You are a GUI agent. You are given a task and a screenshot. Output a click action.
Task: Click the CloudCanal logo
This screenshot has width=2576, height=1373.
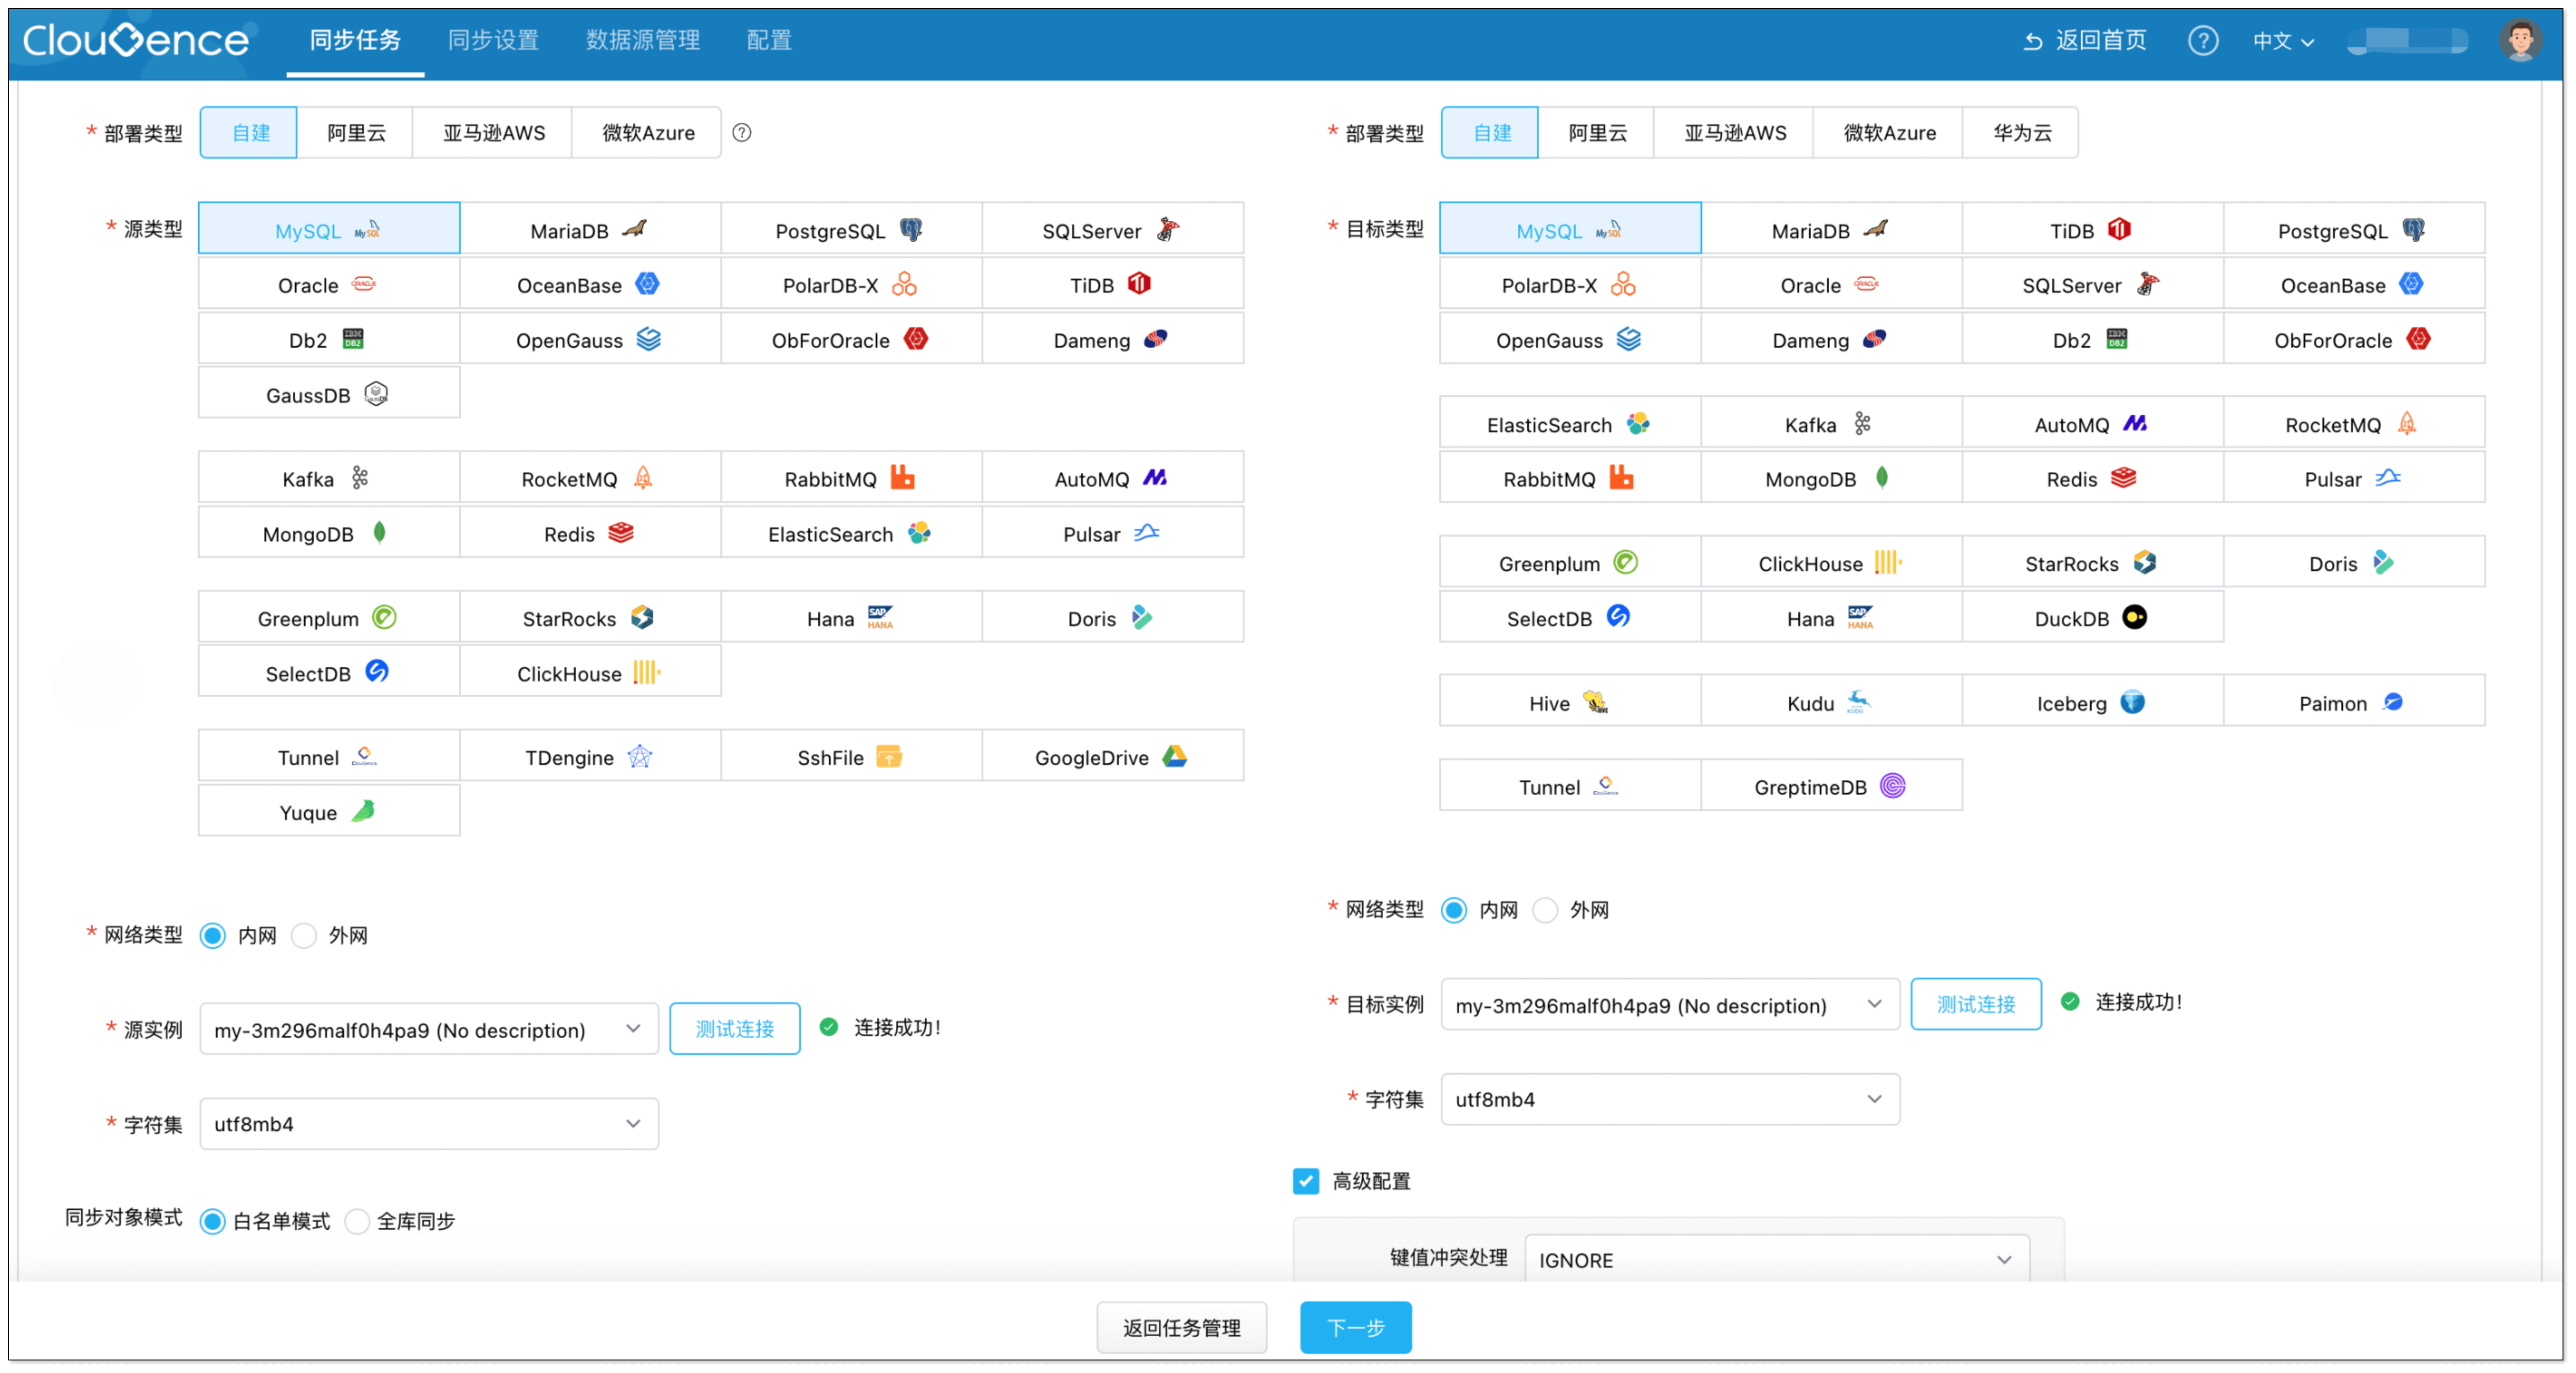137,40
